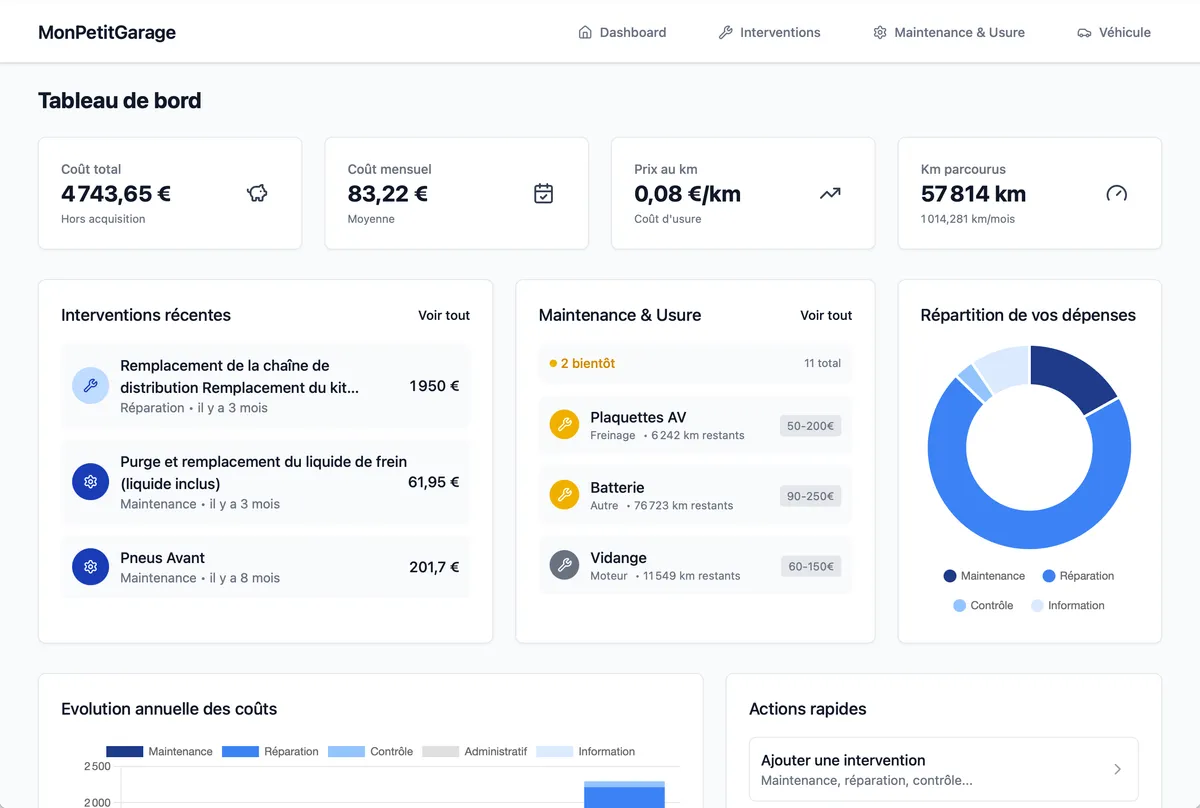This screenshot has height=808, width=1200.
Task: Click the wrench icon beside chaîne de distribution
Action: click(90, 386)
